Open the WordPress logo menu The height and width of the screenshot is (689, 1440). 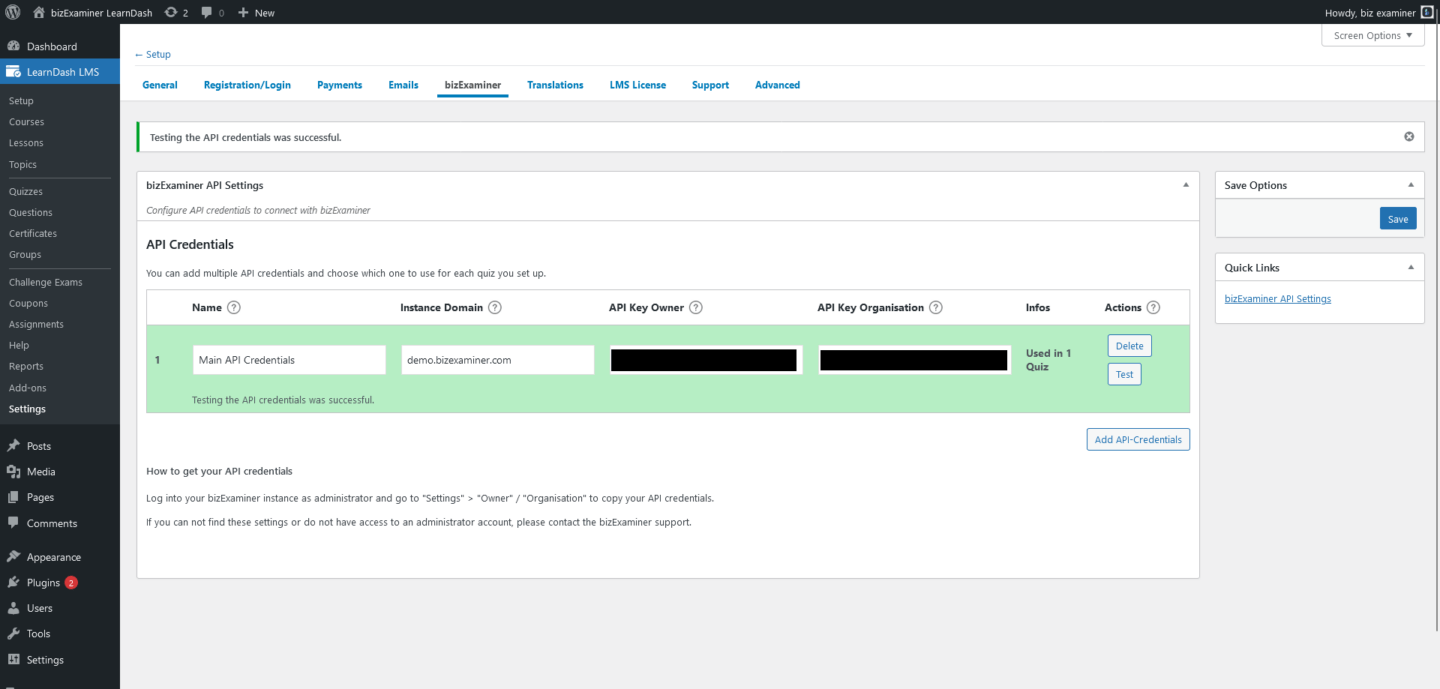(12, 12)
